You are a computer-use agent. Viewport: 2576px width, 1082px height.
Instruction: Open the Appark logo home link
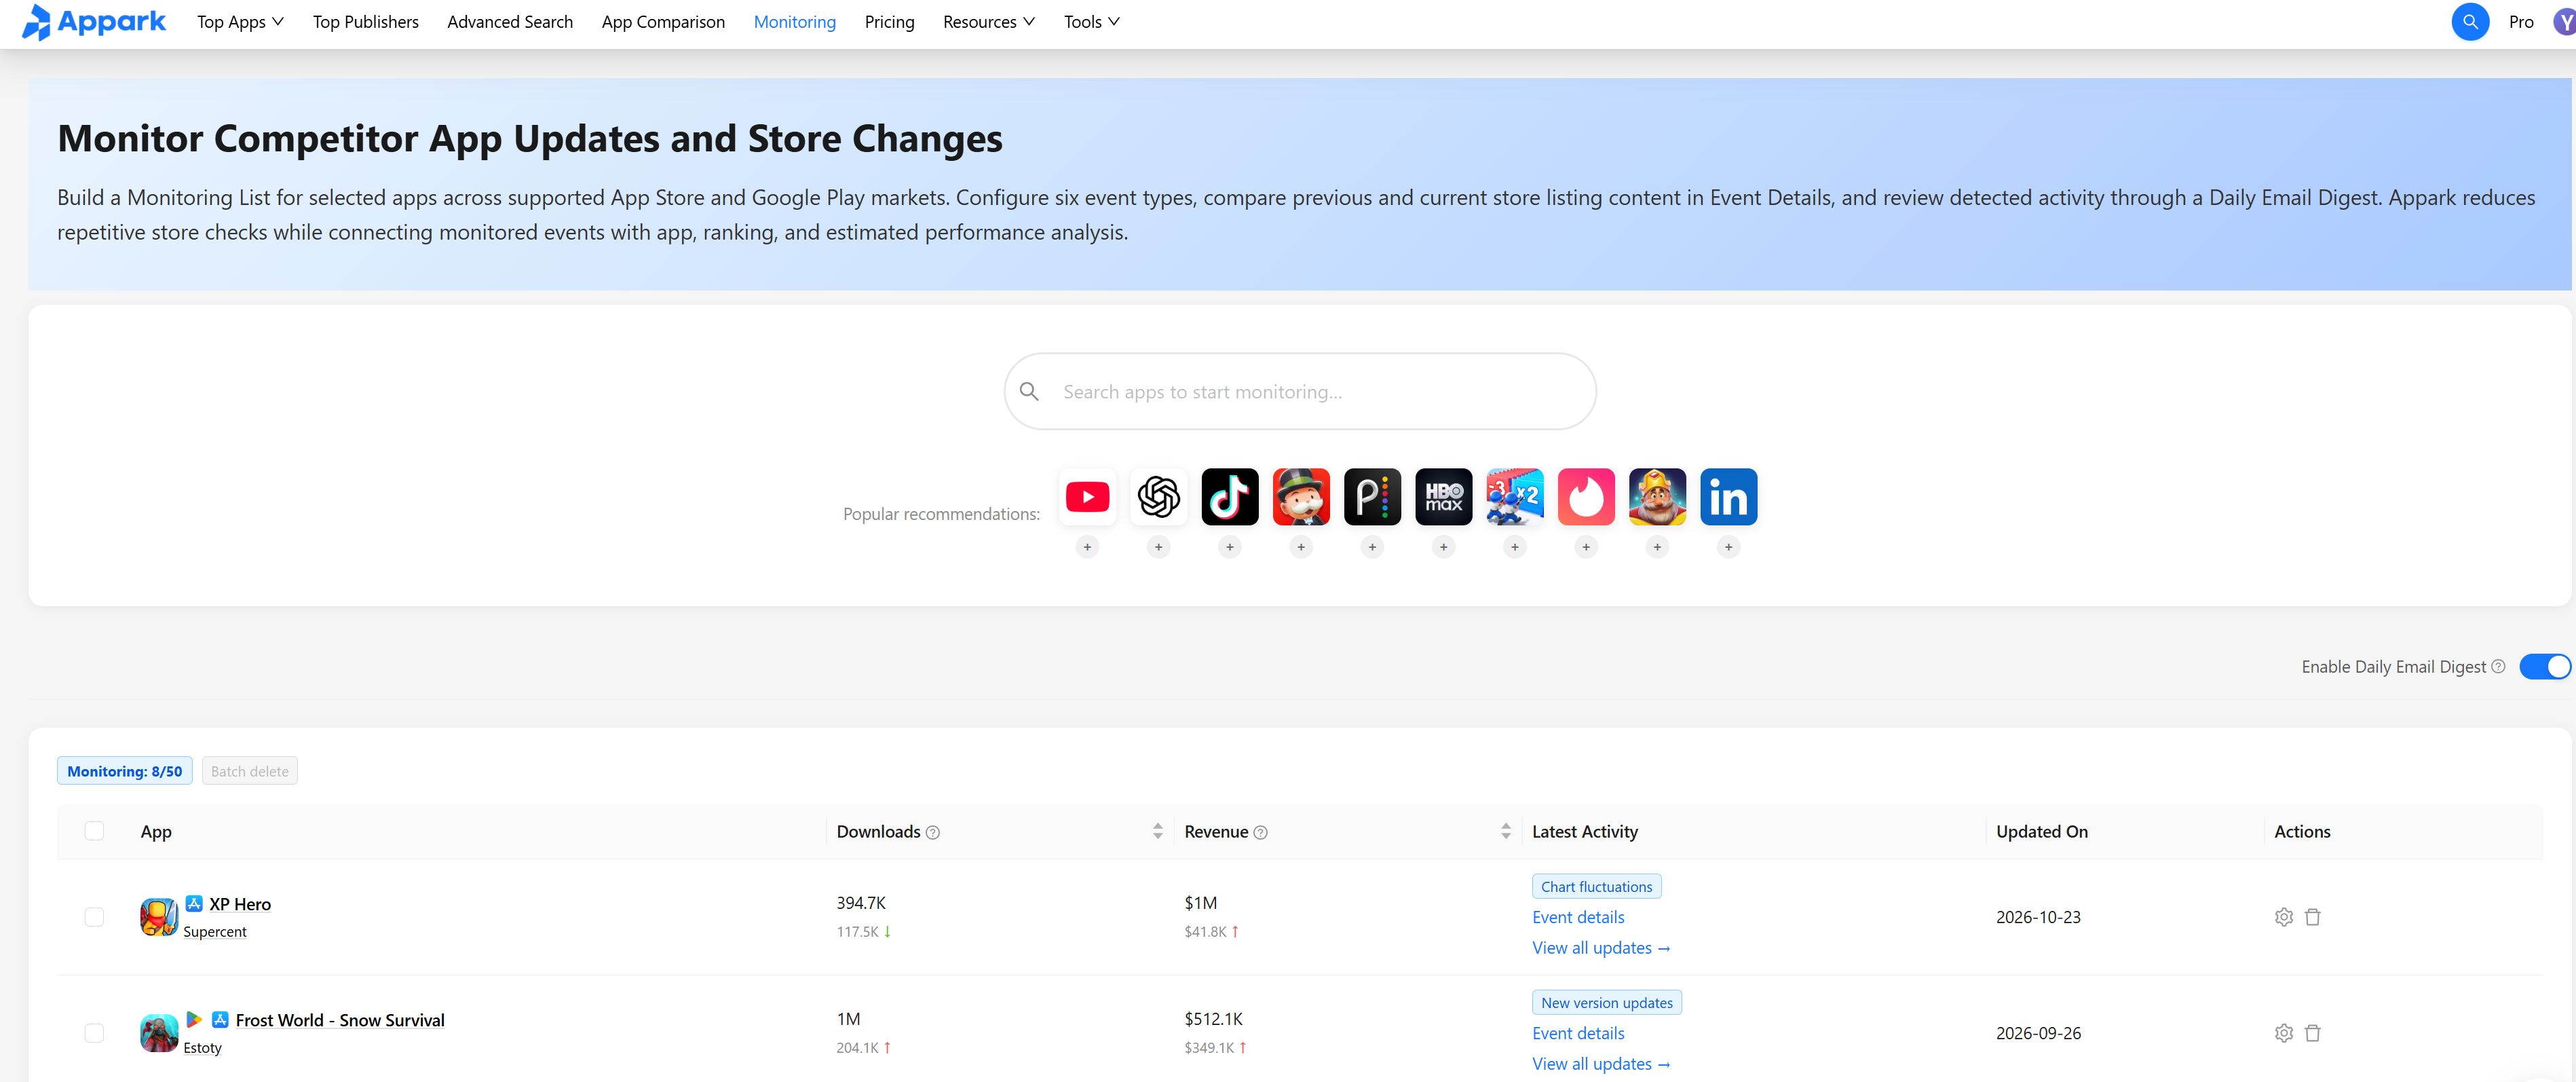[x=94, y=22]
